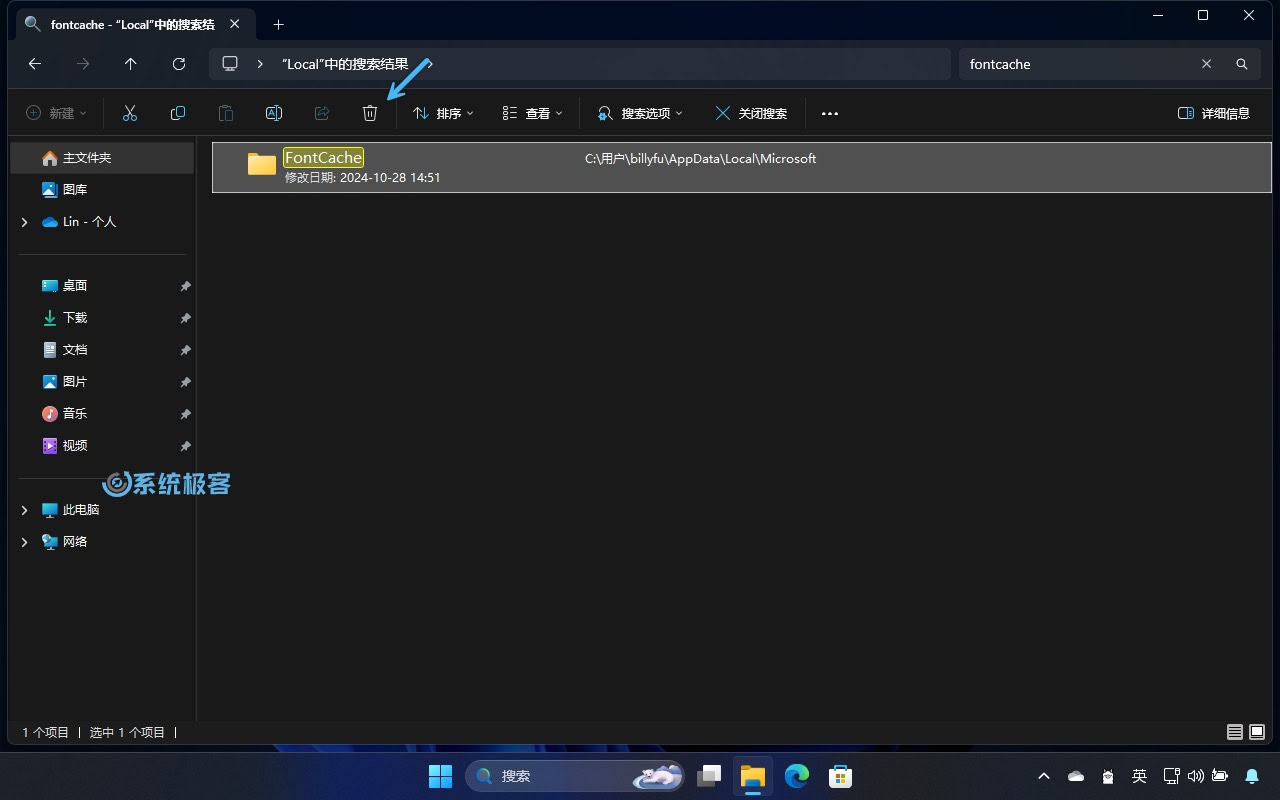
Task: Open the 搜索选项 (Search options) dropdown
Action: (x=640, y=113)
